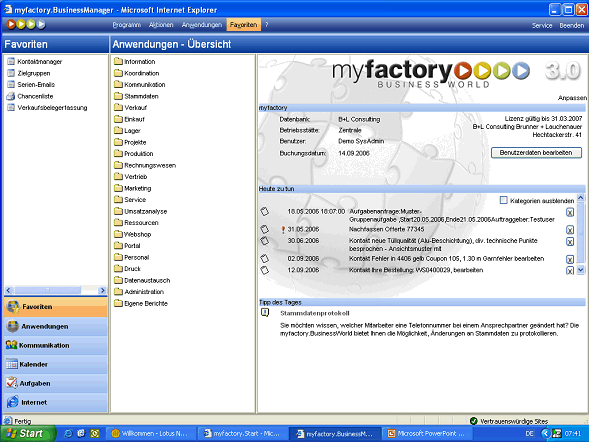Dismiss the 30.06.2006 Kontakt task

[570, 241]
